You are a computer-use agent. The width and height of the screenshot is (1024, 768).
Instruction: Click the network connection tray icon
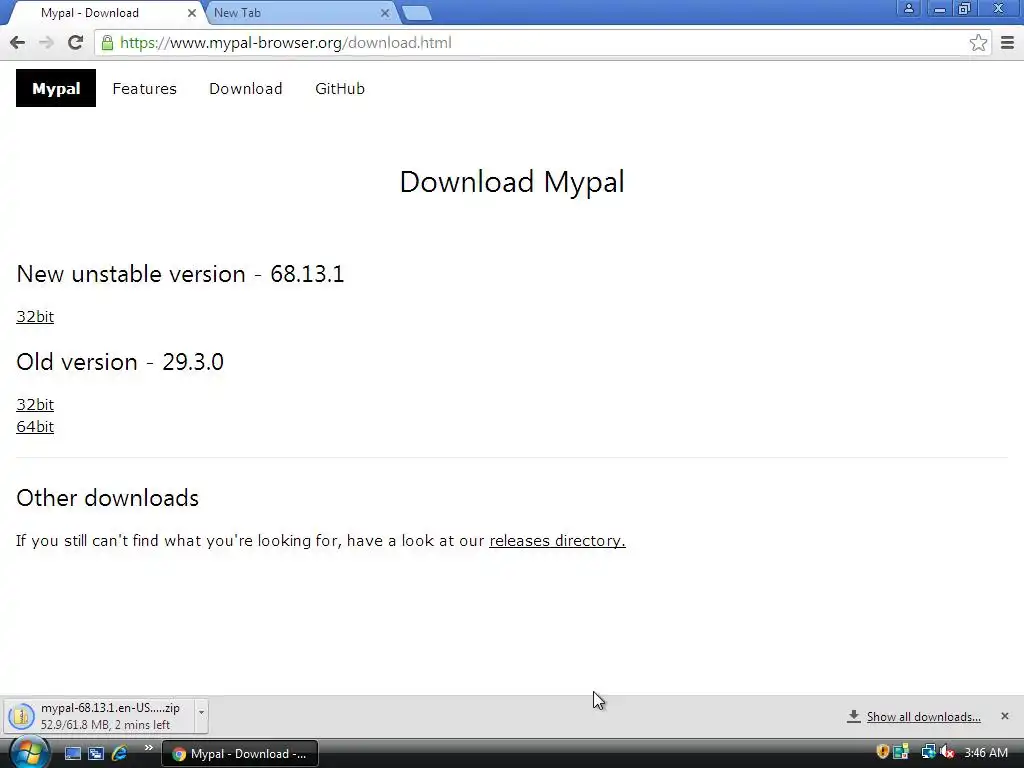point(928,752)
